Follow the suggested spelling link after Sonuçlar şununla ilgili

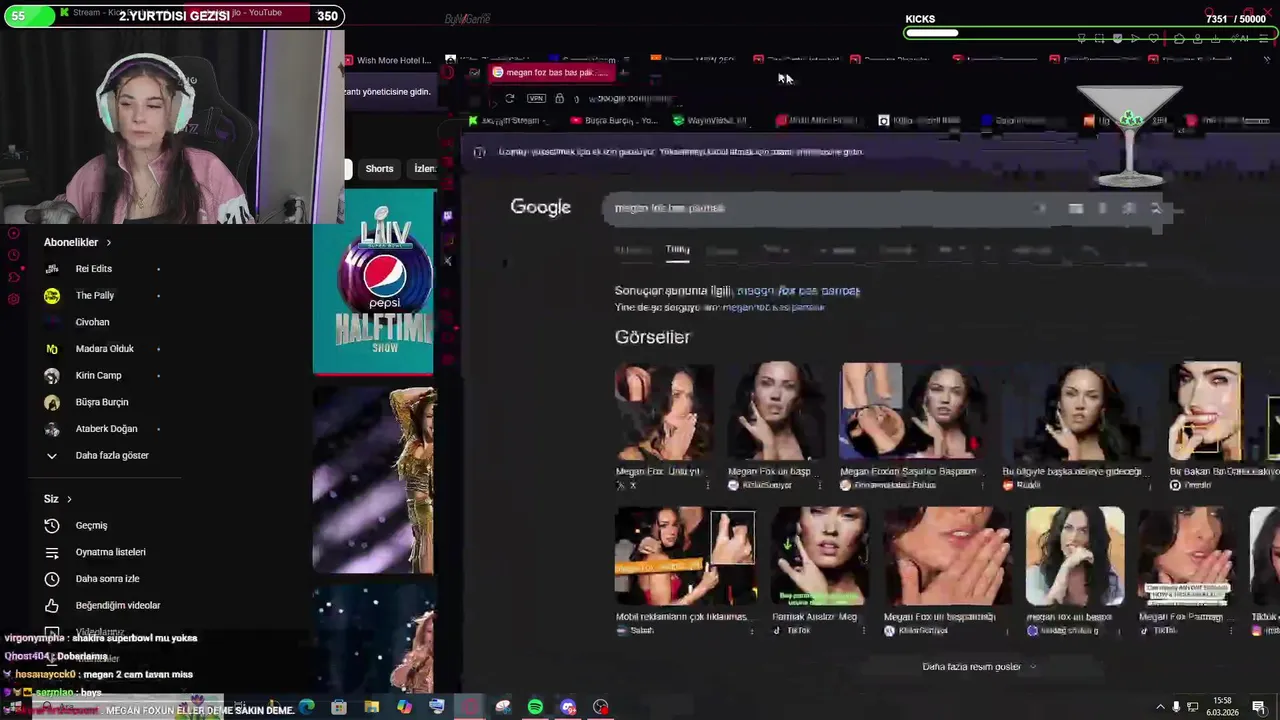[x=798, y=291]
